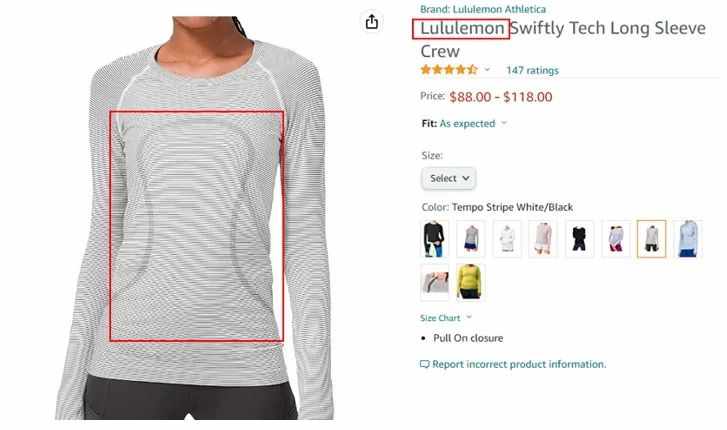The width and height of the screenshot is (727, 430).
Task: Open the 147 ratings link
Action: tap(532, 70)
